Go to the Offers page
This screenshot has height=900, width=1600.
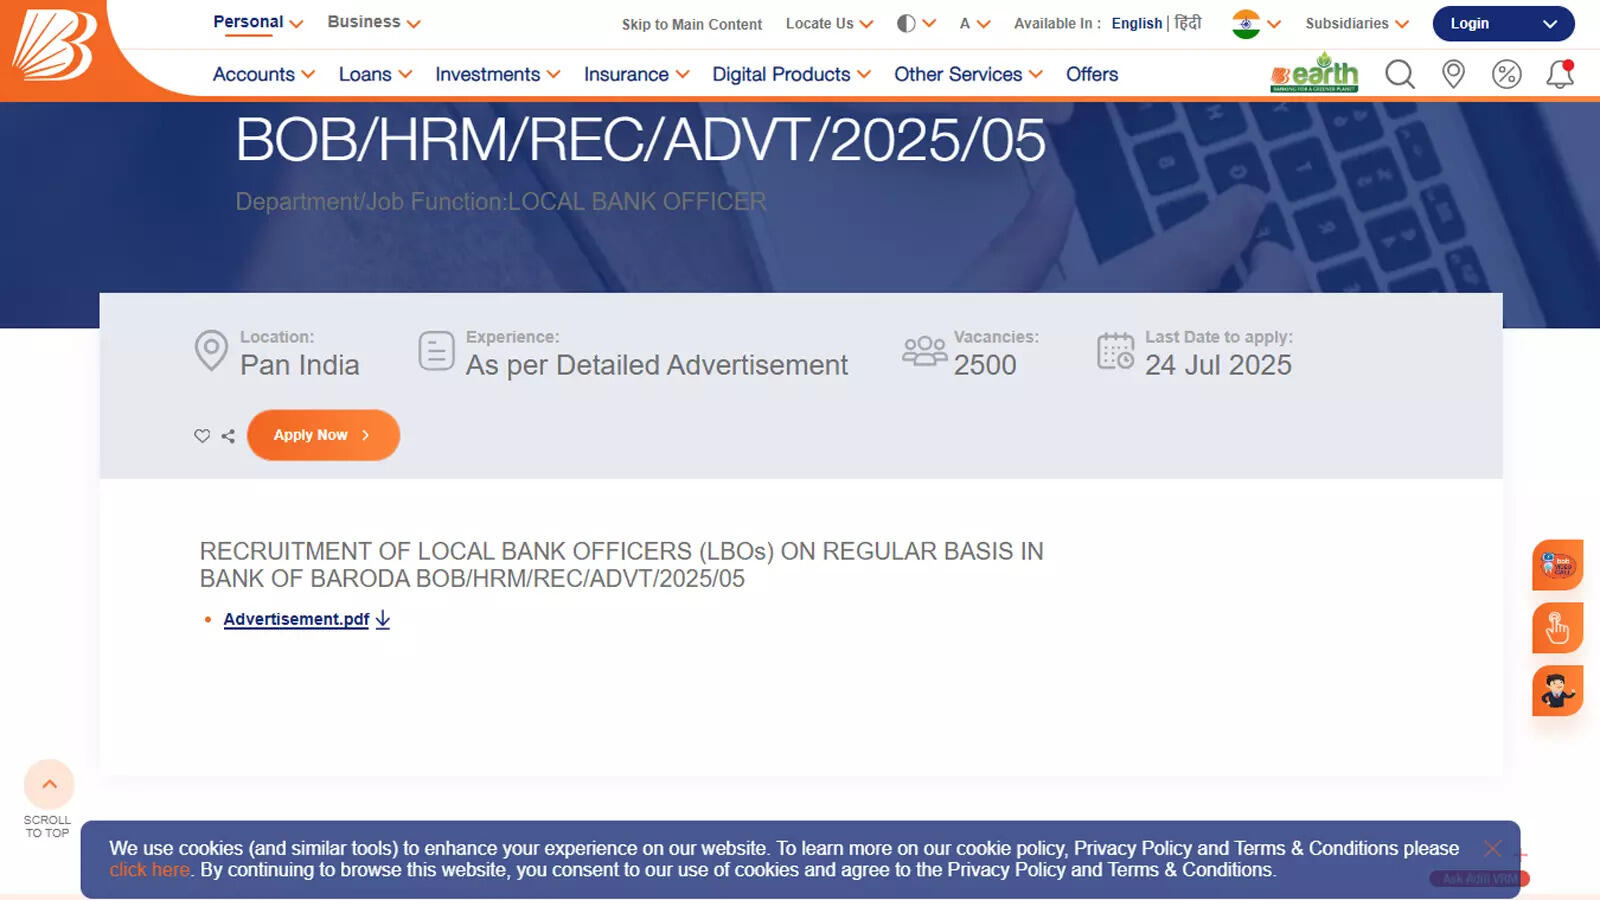click(1092, 74)
